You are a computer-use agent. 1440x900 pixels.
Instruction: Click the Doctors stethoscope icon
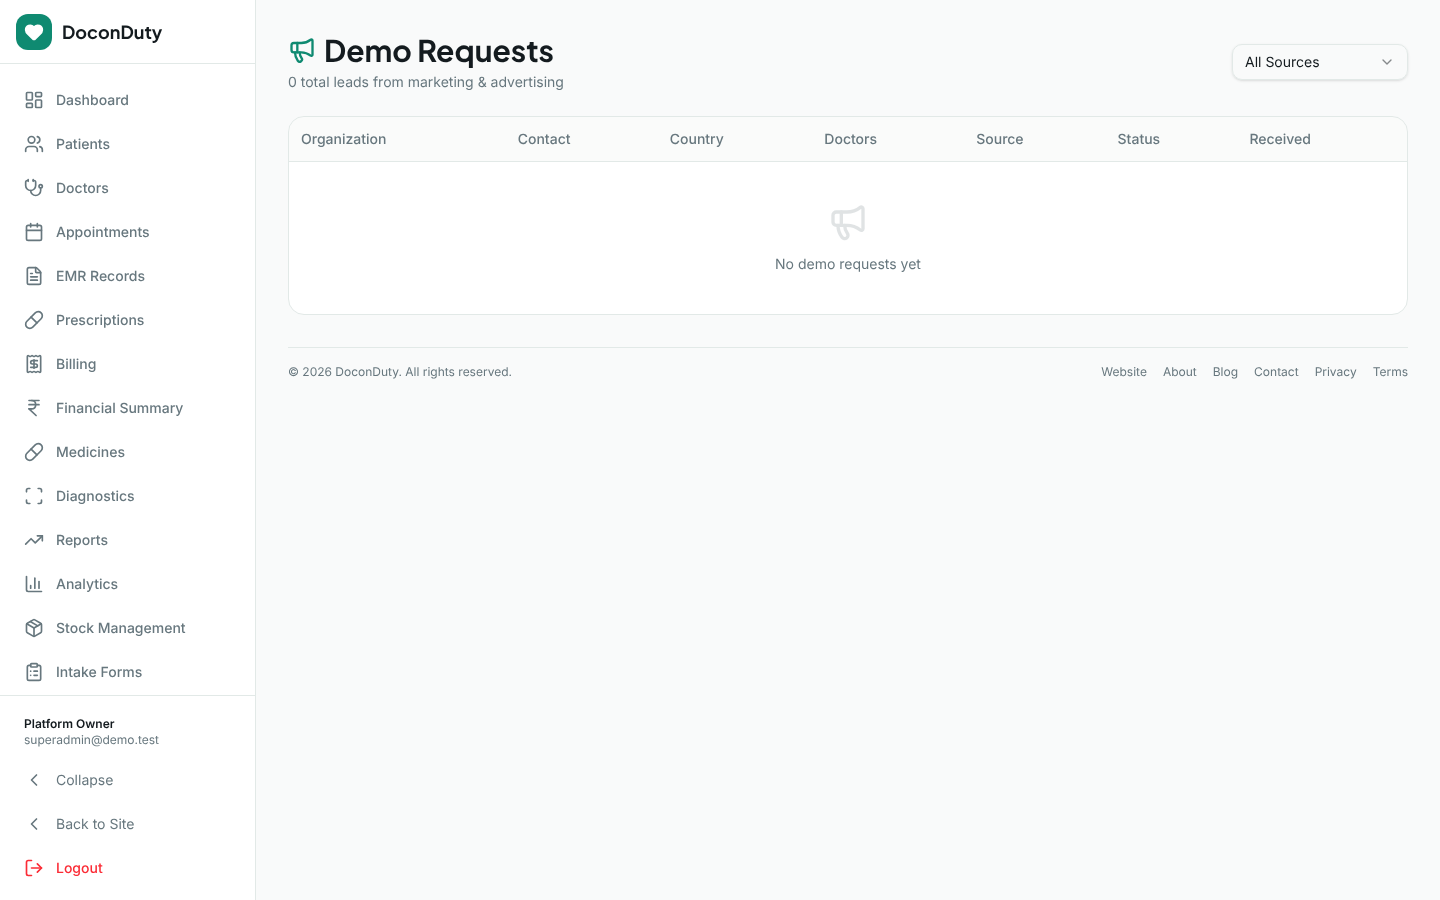[34, 188]
